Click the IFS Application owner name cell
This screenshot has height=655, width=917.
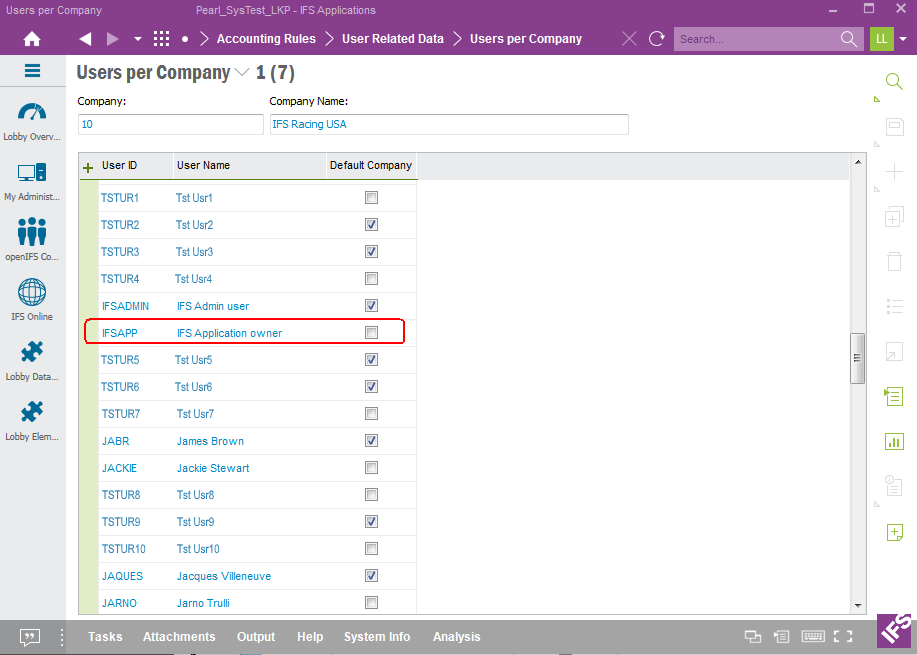[229, 333]
